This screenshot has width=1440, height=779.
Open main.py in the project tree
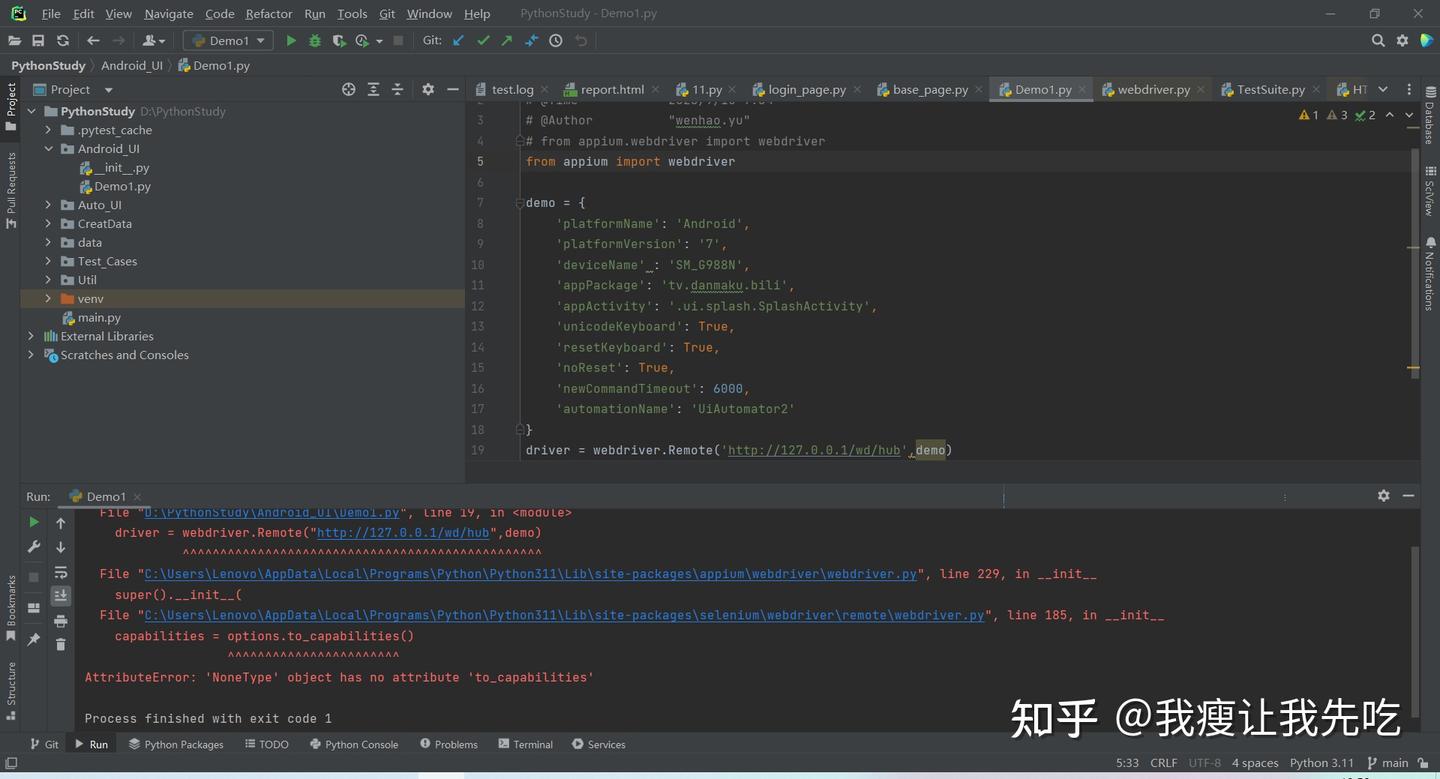99,318
